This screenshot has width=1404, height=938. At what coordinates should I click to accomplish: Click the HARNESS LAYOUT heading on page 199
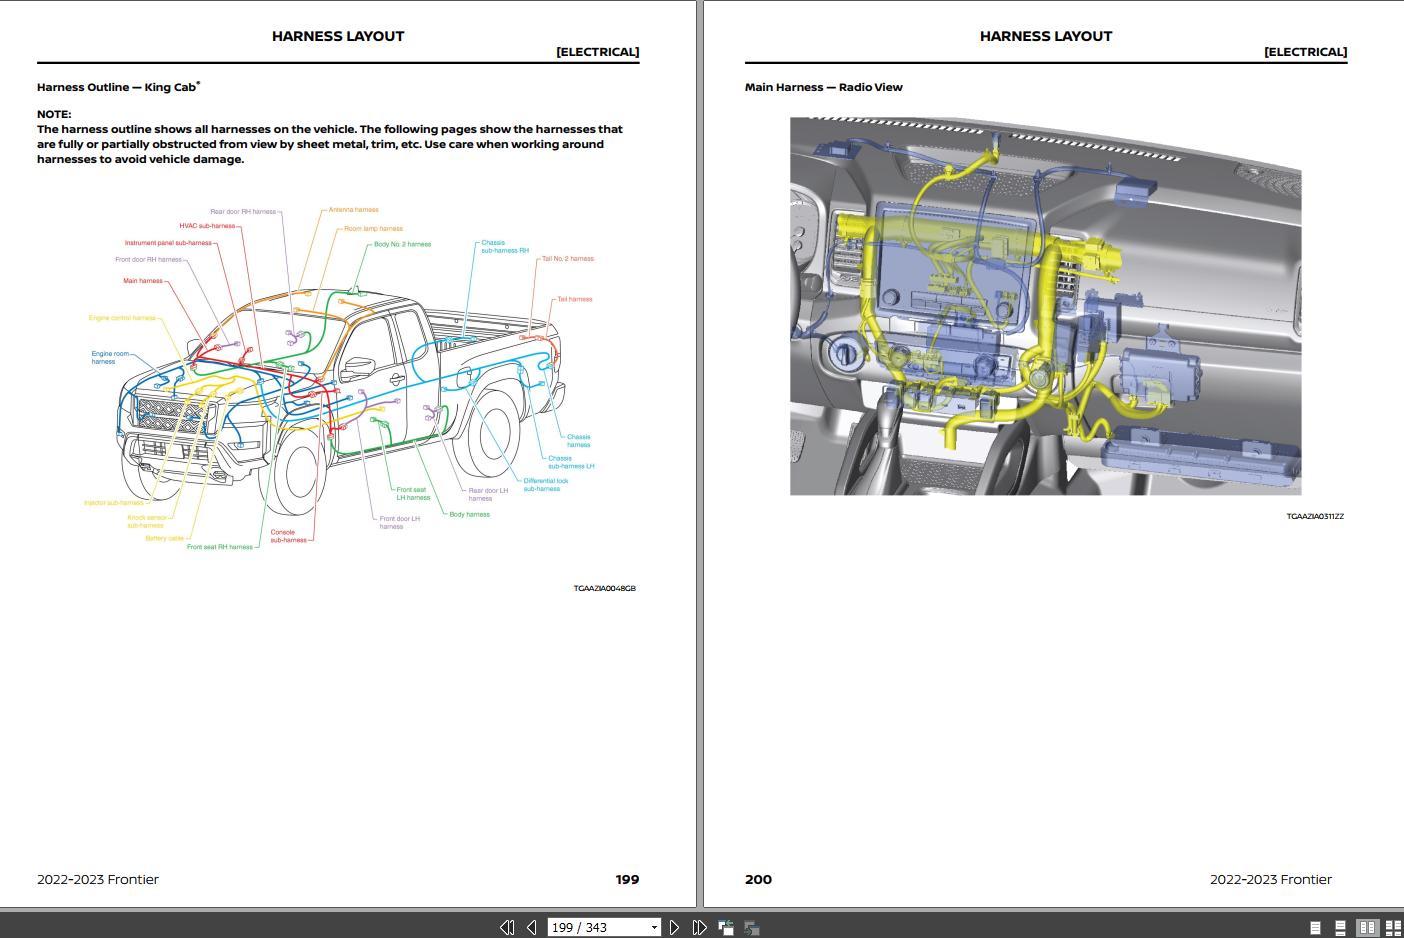[x=338, y=36]
